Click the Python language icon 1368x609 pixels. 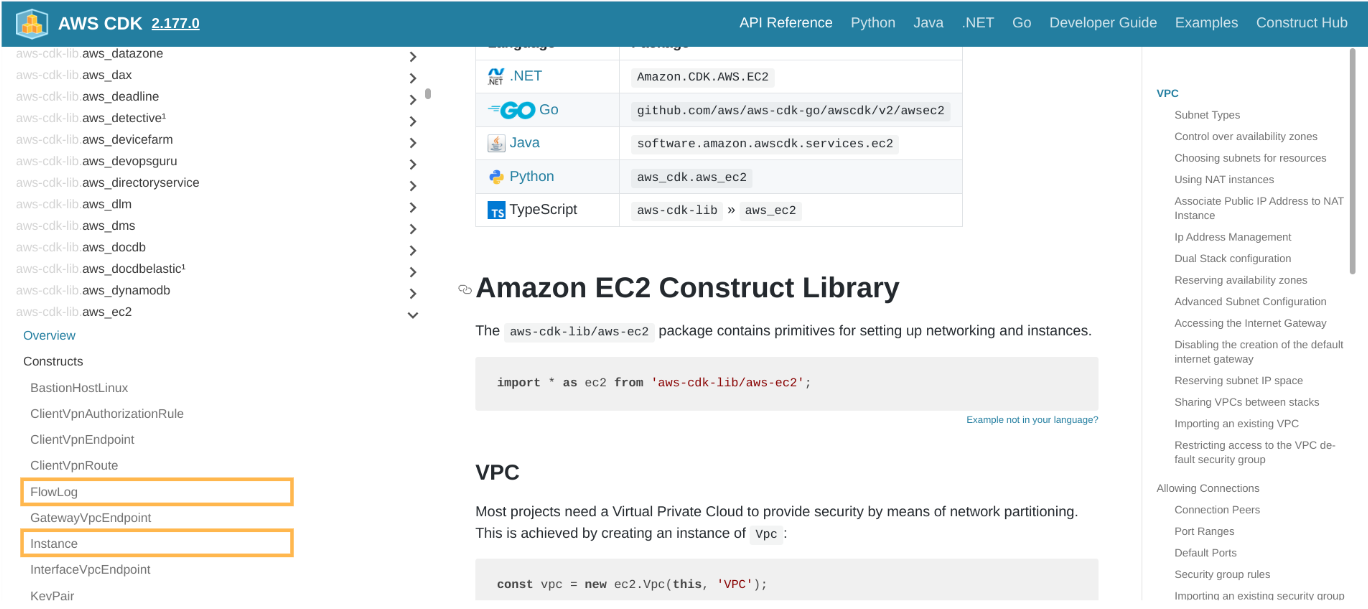[496, 177]
